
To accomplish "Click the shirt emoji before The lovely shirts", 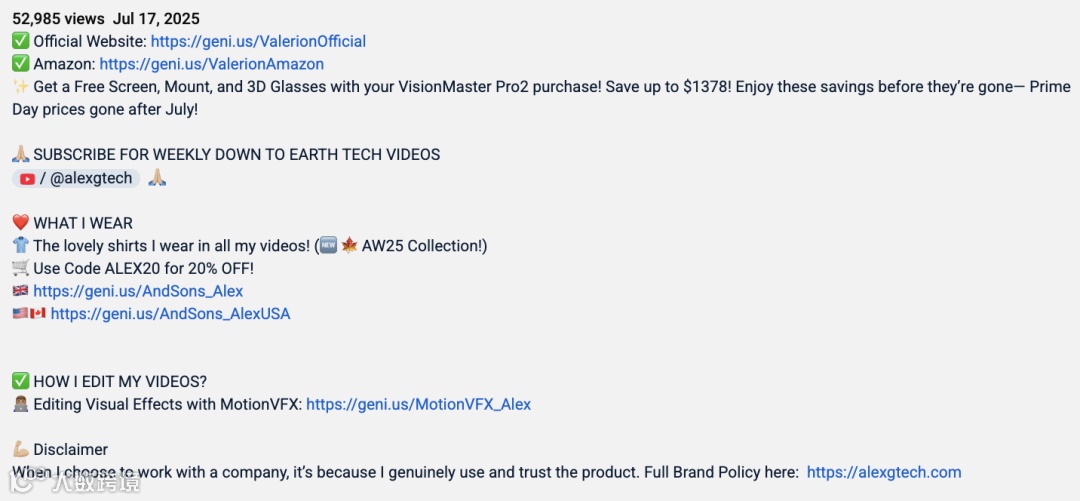I will [x=21, y=245].
